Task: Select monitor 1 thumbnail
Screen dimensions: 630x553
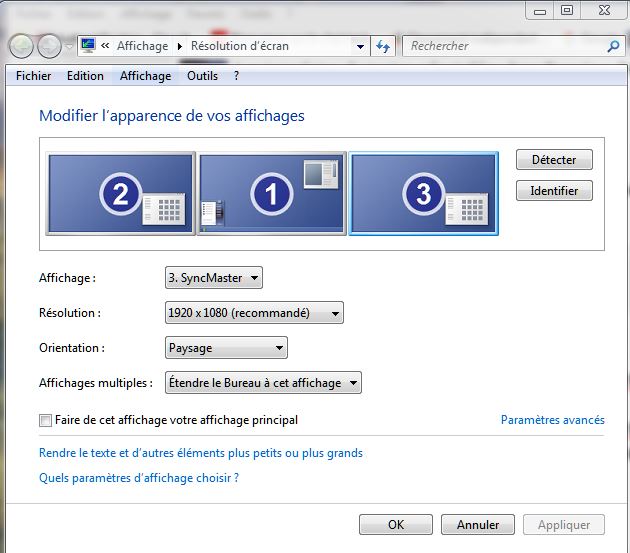Action: point(272,193)
